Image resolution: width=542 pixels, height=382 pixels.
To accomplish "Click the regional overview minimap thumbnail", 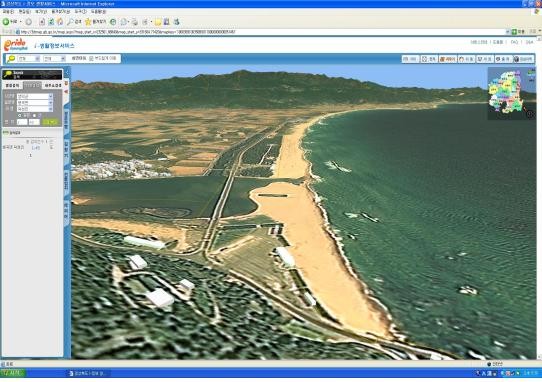I will 511,94.
